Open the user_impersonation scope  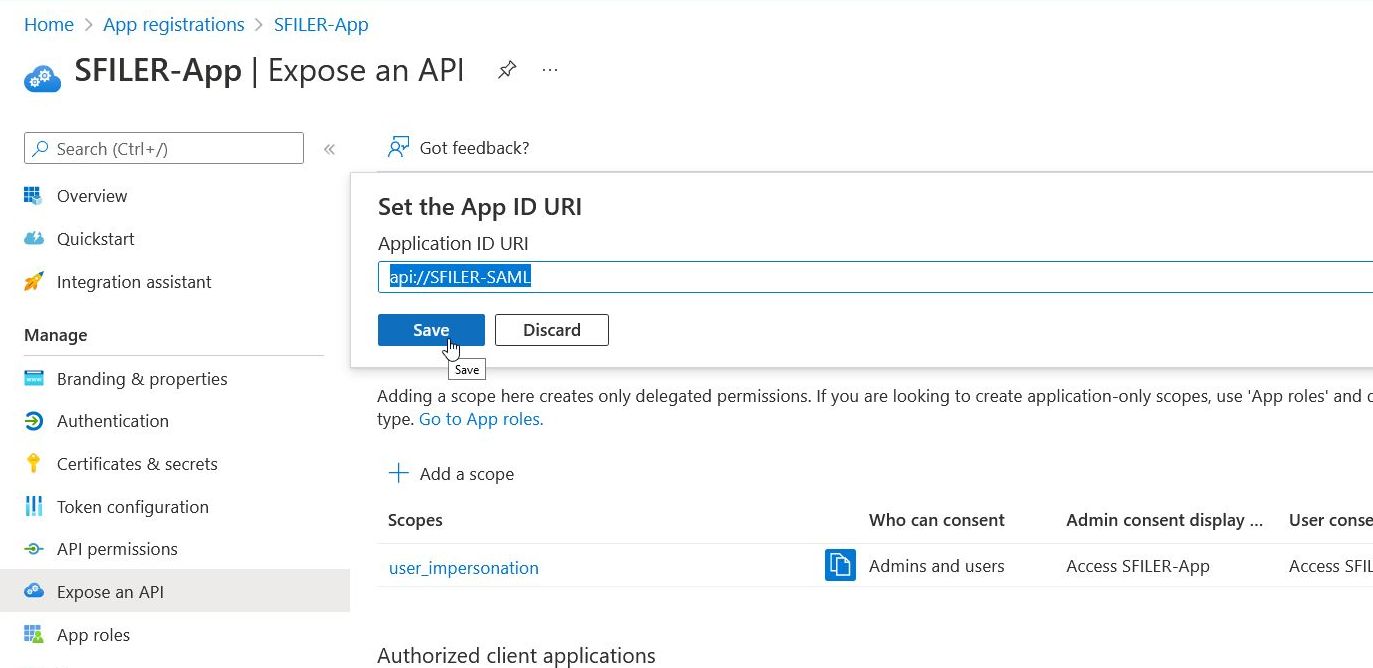click(464, 568)
